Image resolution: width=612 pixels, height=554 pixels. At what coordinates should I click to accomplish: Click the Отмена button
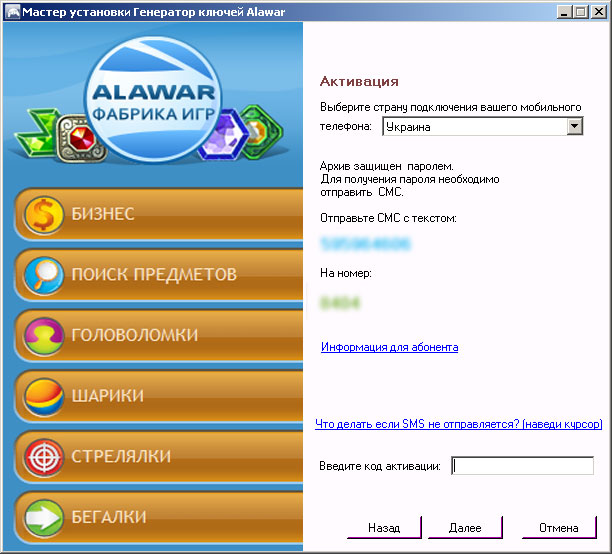click(x=558, y=527)
